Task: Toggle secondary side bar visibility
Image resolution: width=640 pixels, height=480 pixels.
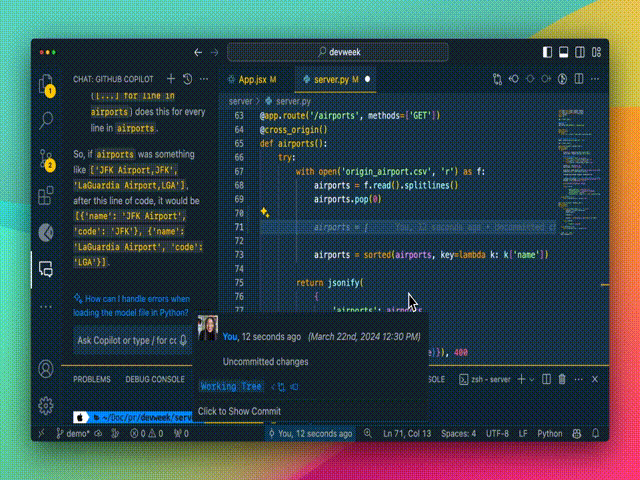Action: pos(580,52)
